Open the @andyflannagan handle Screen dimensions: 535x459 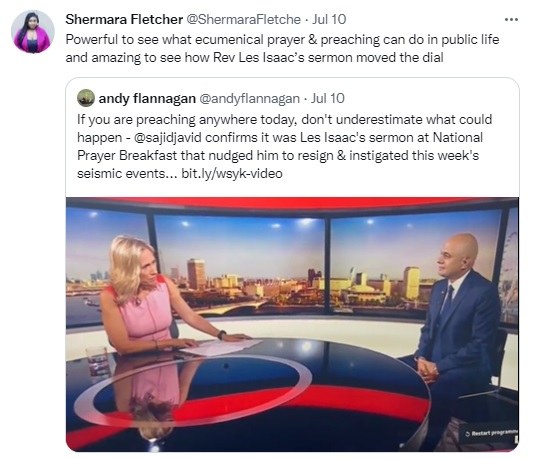(249, 99)
